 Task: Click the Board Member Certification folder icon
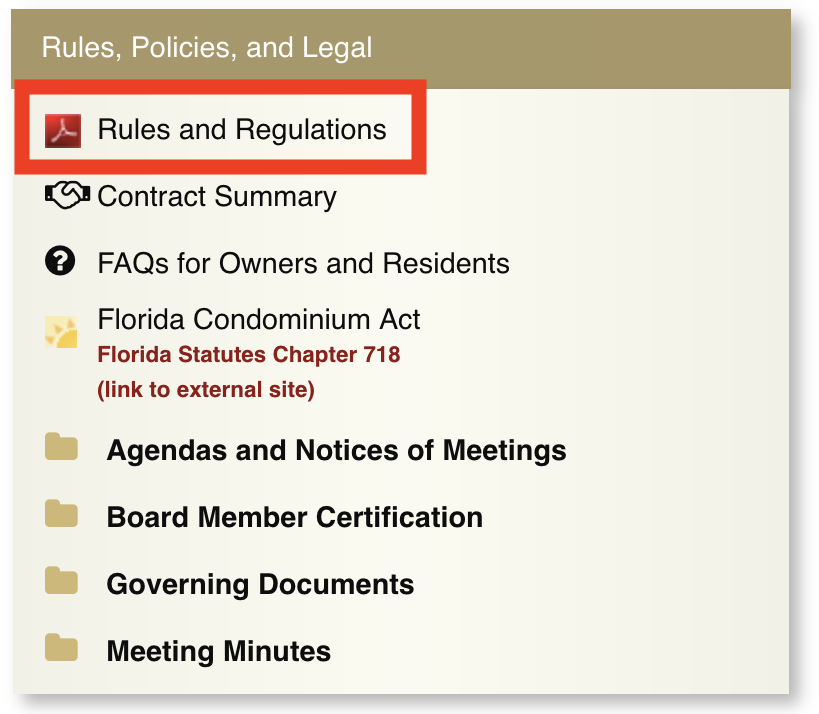[61, 514]
